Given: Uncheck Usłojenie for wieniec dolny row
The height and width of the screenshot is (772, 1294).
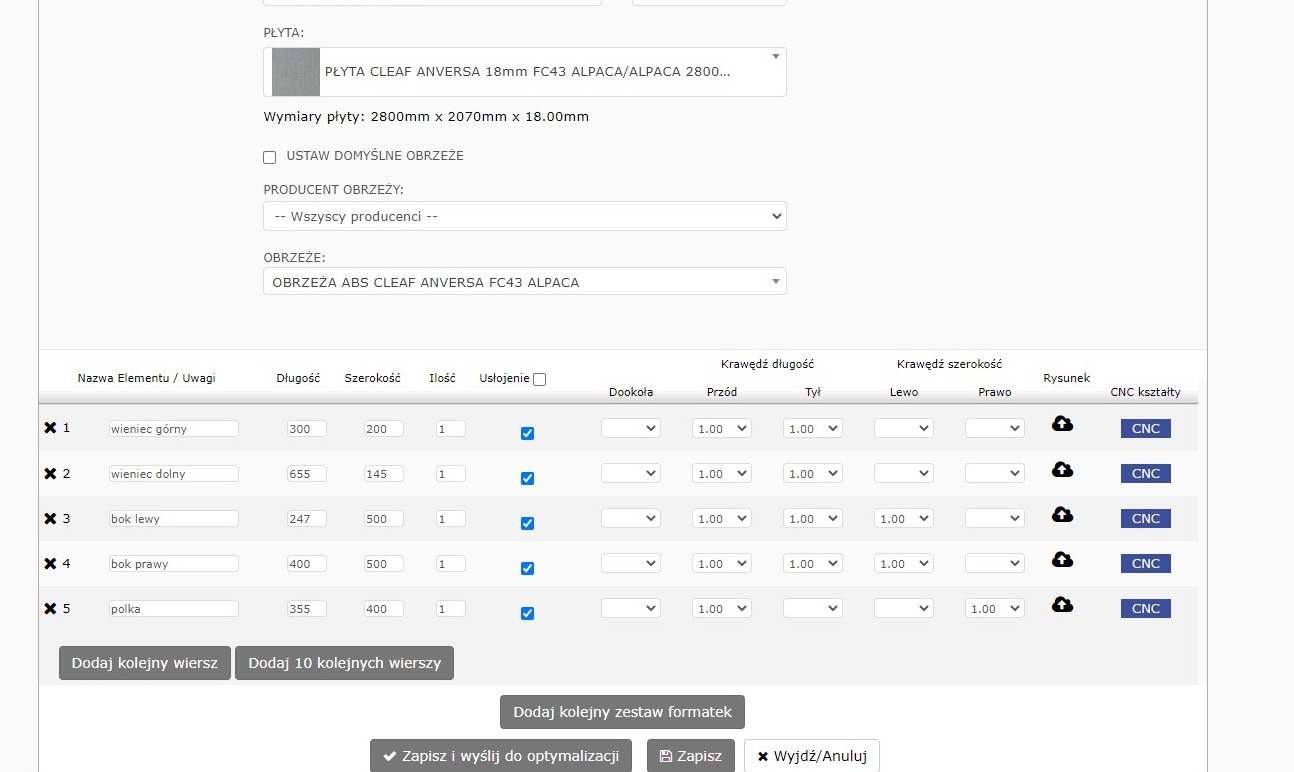Looking at the screenshot, I should (x=527, y=478).
